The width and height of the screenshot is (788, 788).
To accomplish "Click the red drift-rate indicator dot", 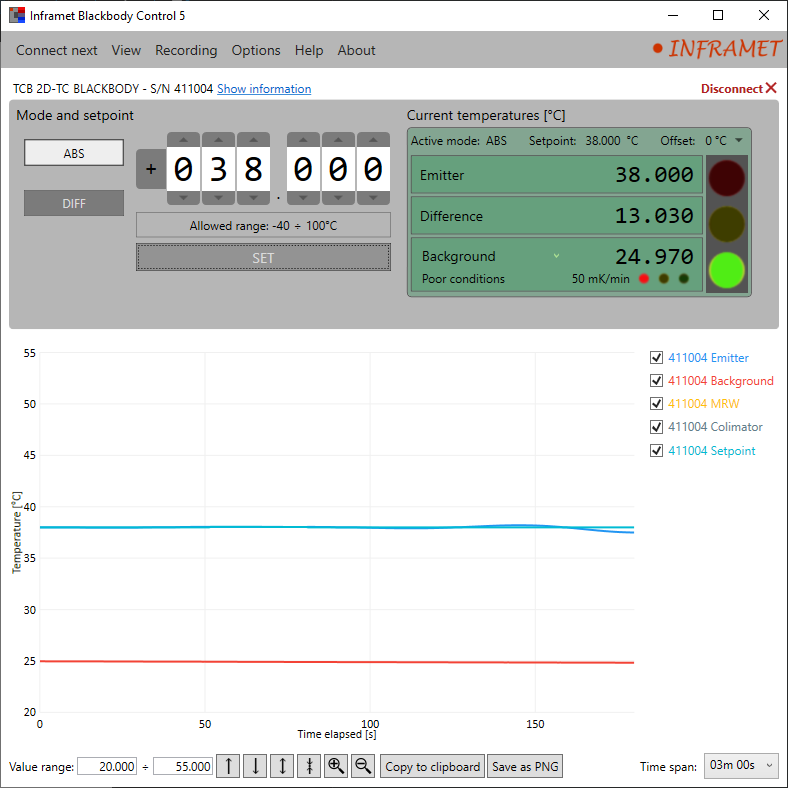I will tap(644, 278).
